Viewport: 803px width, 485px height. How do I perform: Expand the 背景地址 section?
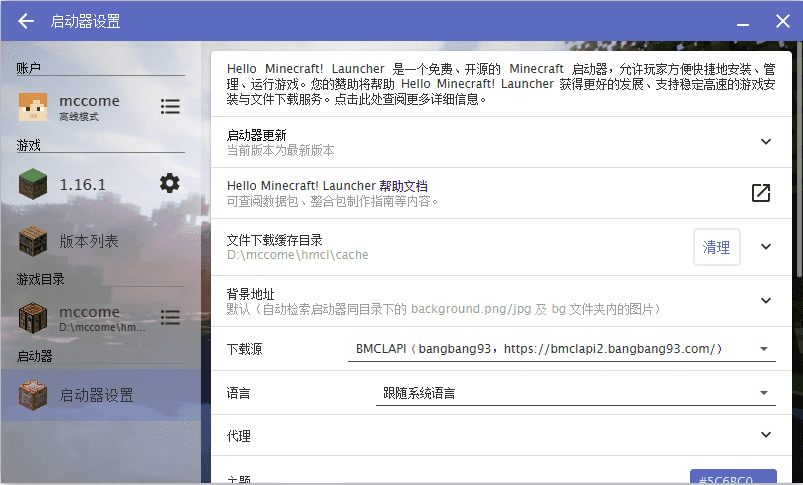[766, 301]
